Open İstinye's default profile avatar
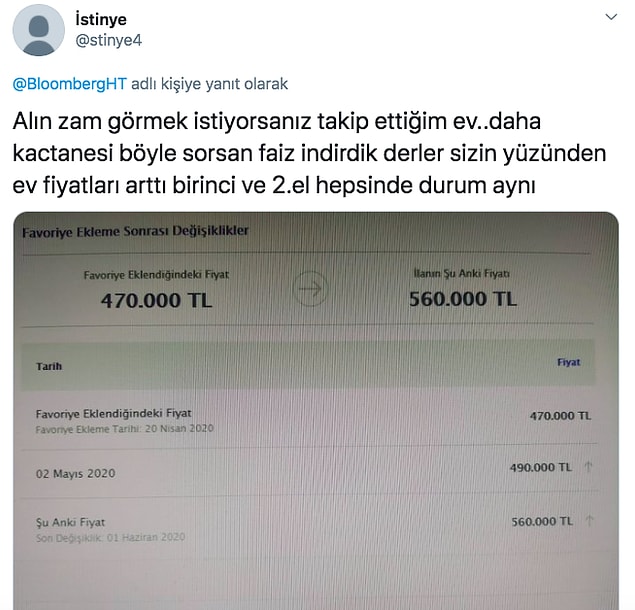635x610 pixels. coord(38,30)
